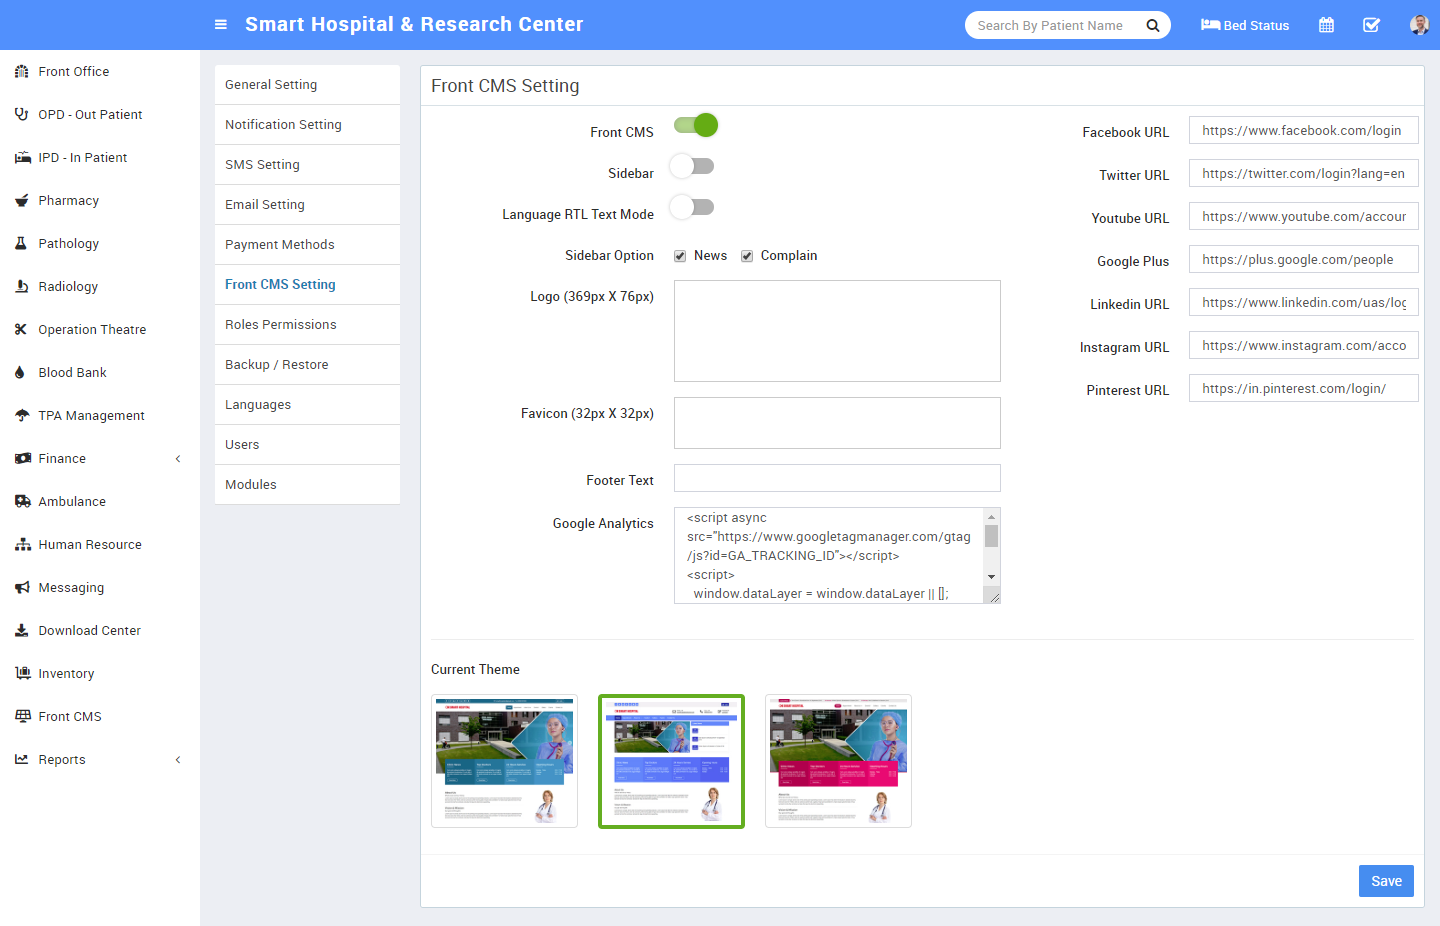Open Ambulance icon in the sidebar

[22, 502]
